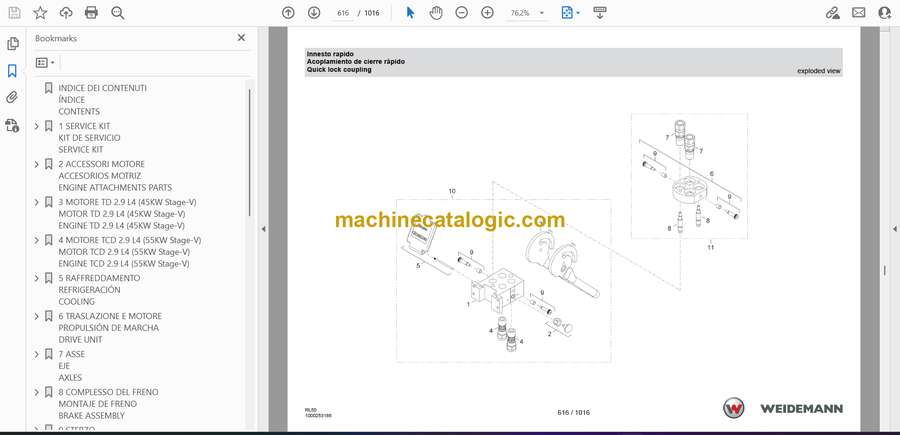Viewport: 900px width, 435px height.
Task: Expand the 2 ACCESSORI MOTORE bookmark
Action: tap(37, 164)
